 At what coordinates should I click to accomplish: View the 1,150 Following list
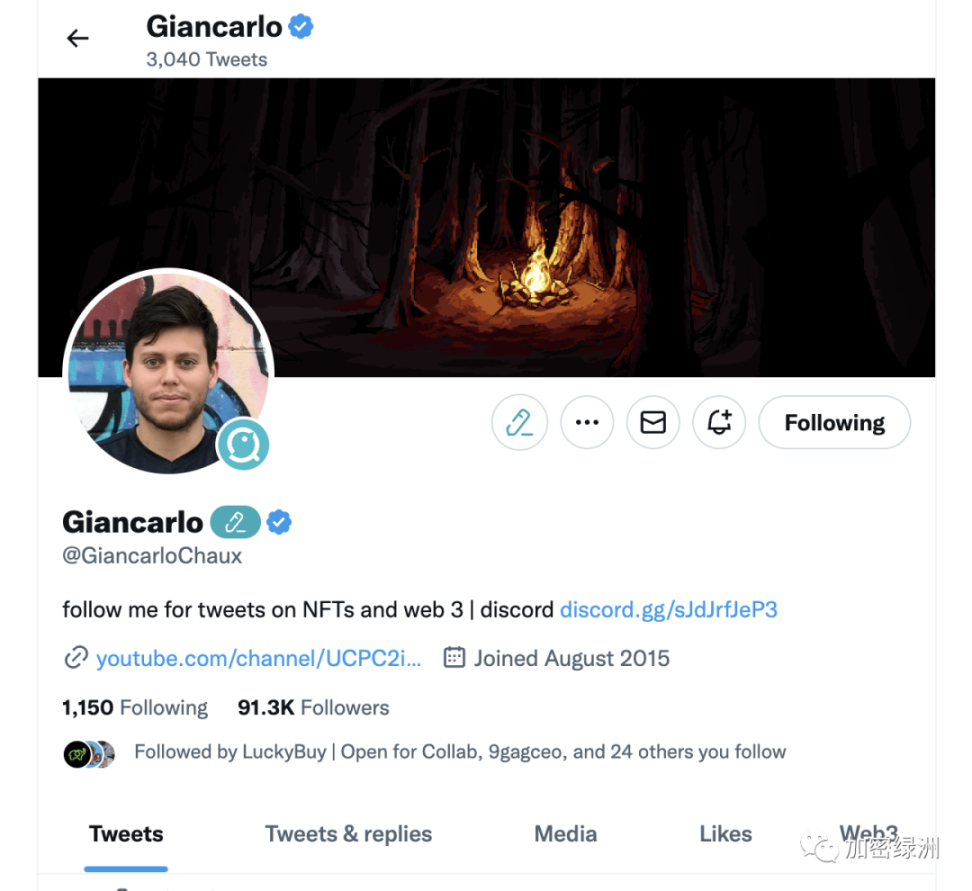[135, 707]
